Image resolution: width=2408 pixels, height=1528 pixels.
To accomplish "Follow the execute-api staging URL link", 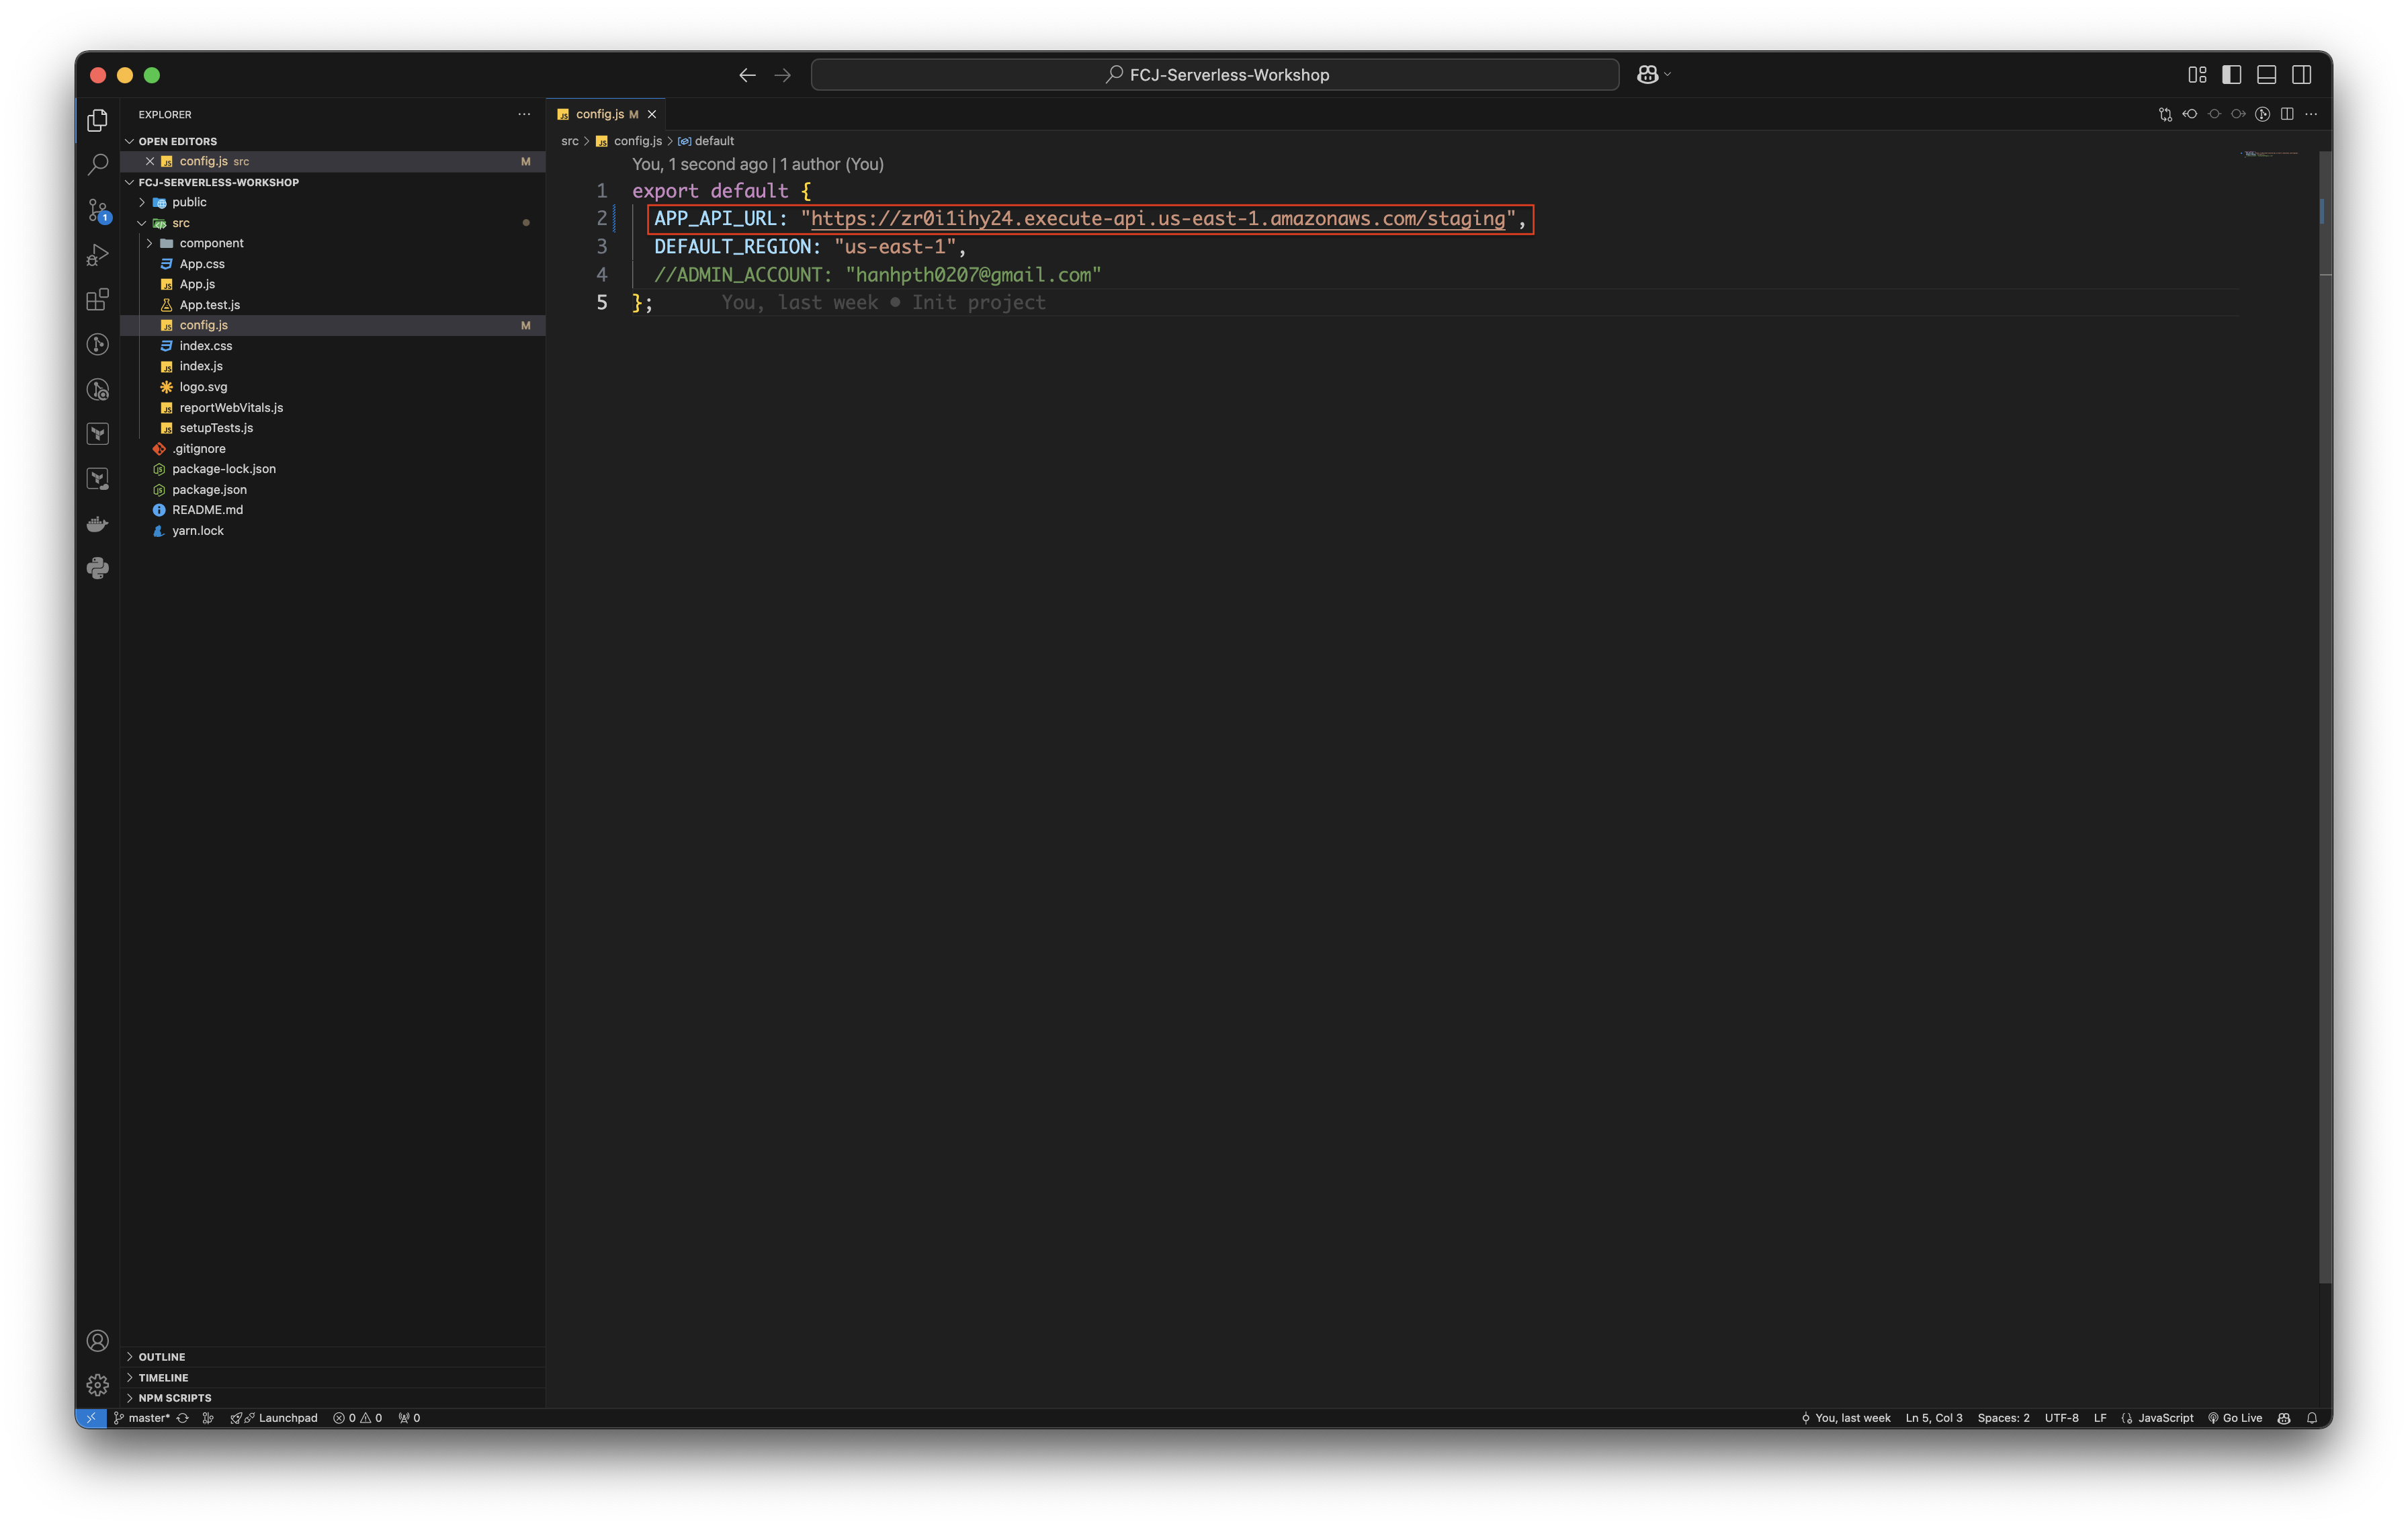I will pyautogui.click(x=1158, y=219).
